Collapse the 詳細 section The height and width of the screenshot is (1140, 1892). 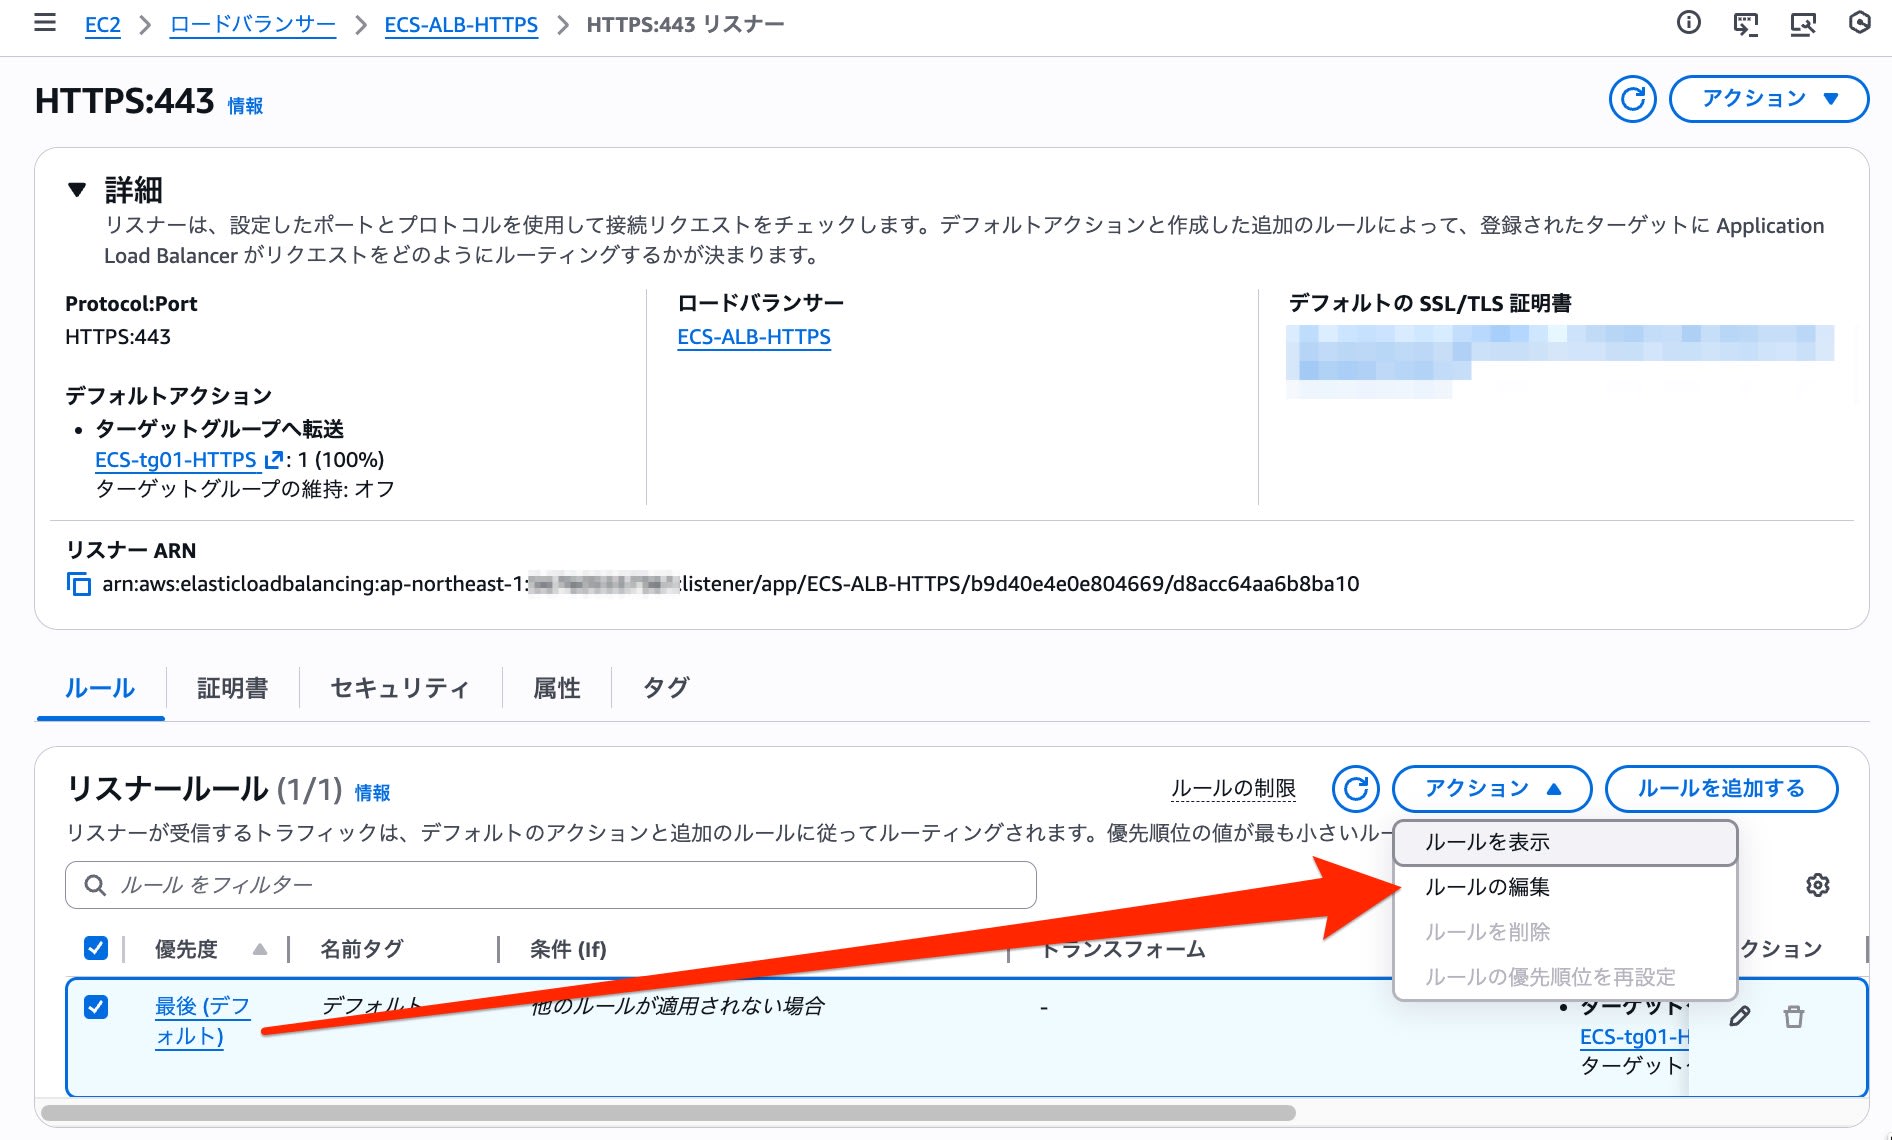(x=77, y=186)
